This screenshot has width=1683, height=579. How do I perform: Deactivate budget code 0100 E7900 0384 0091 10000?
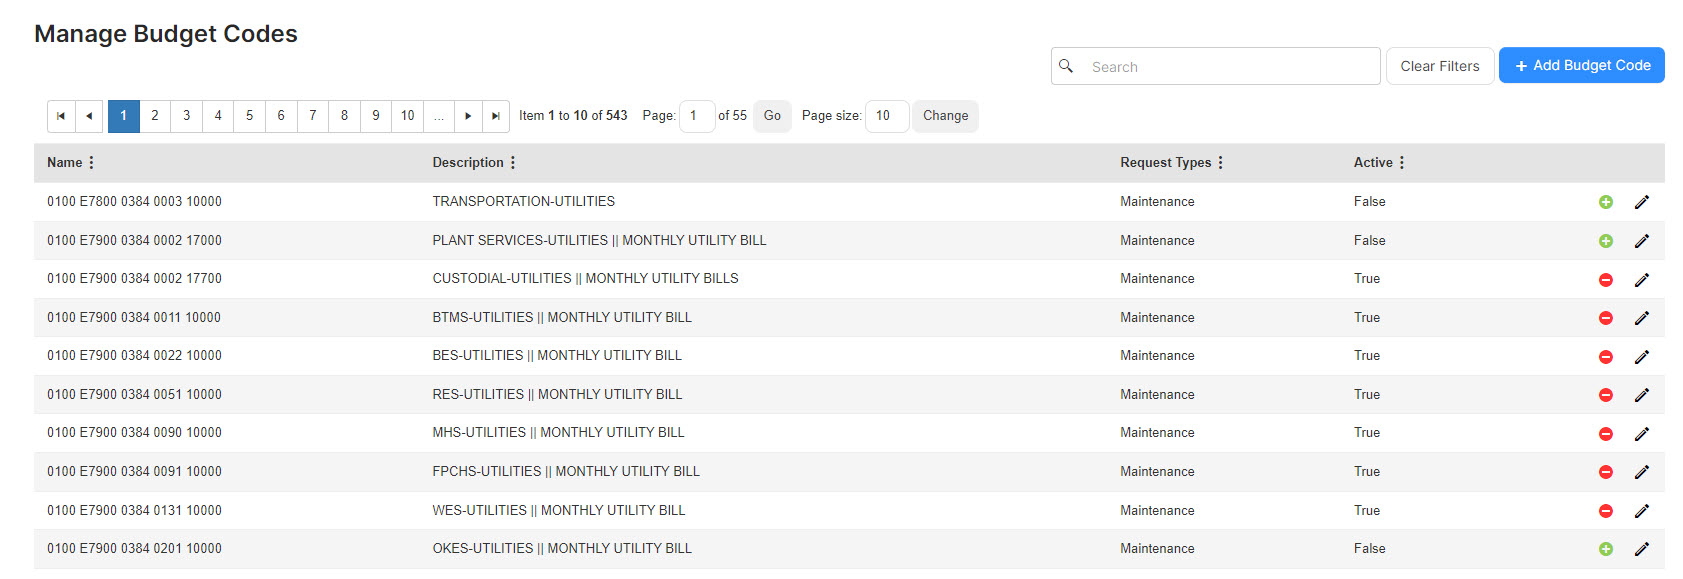(1605, 472)
